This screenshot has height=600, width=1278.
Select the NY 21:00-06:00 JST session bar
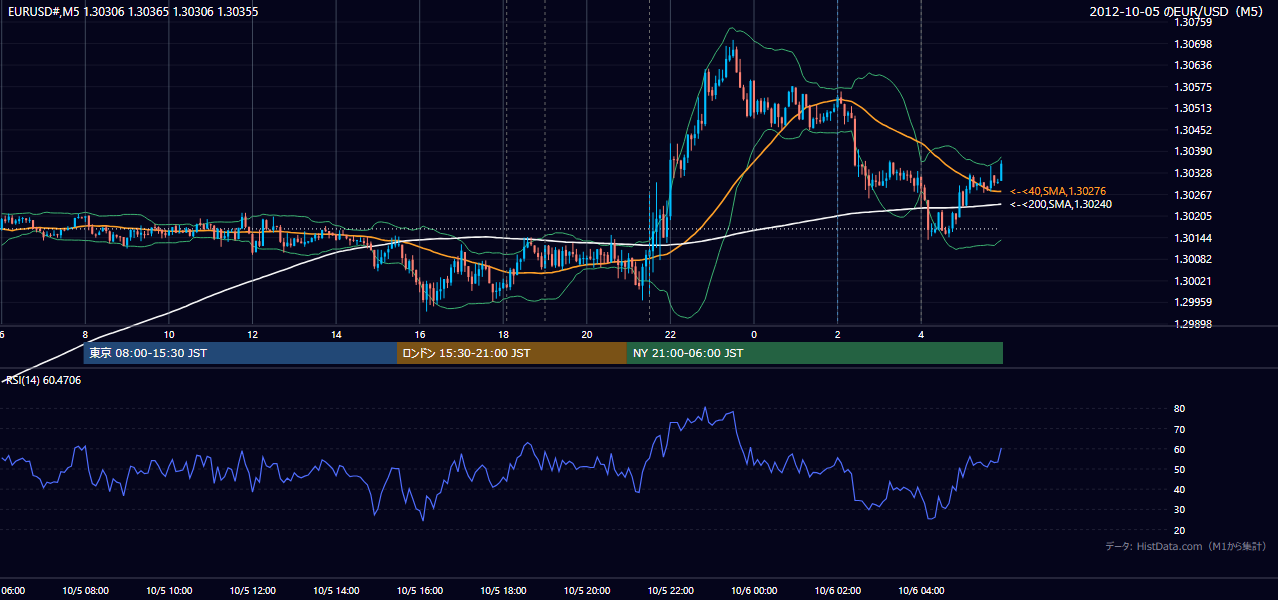point(815,353)
